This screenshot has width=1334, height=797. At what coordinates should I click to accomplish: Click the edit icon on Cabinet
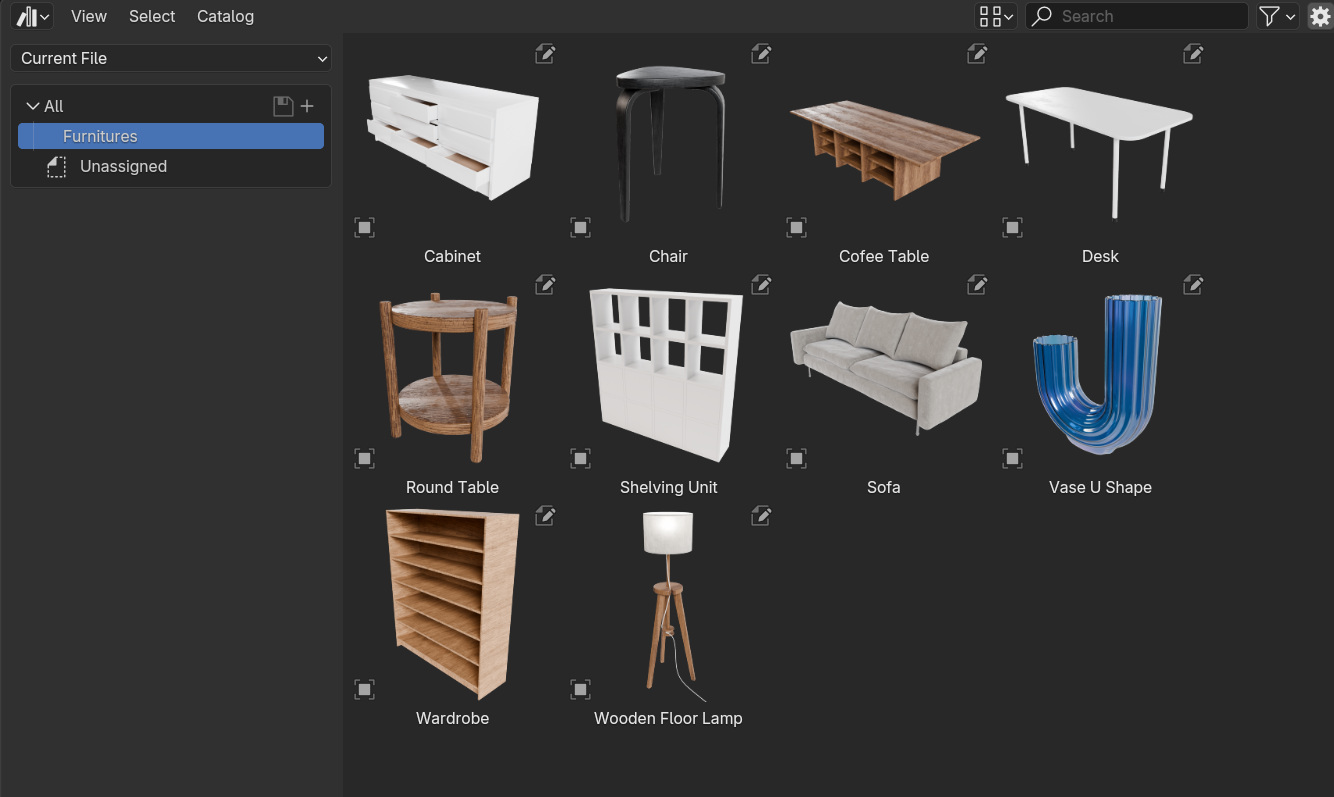coord(545,54)
